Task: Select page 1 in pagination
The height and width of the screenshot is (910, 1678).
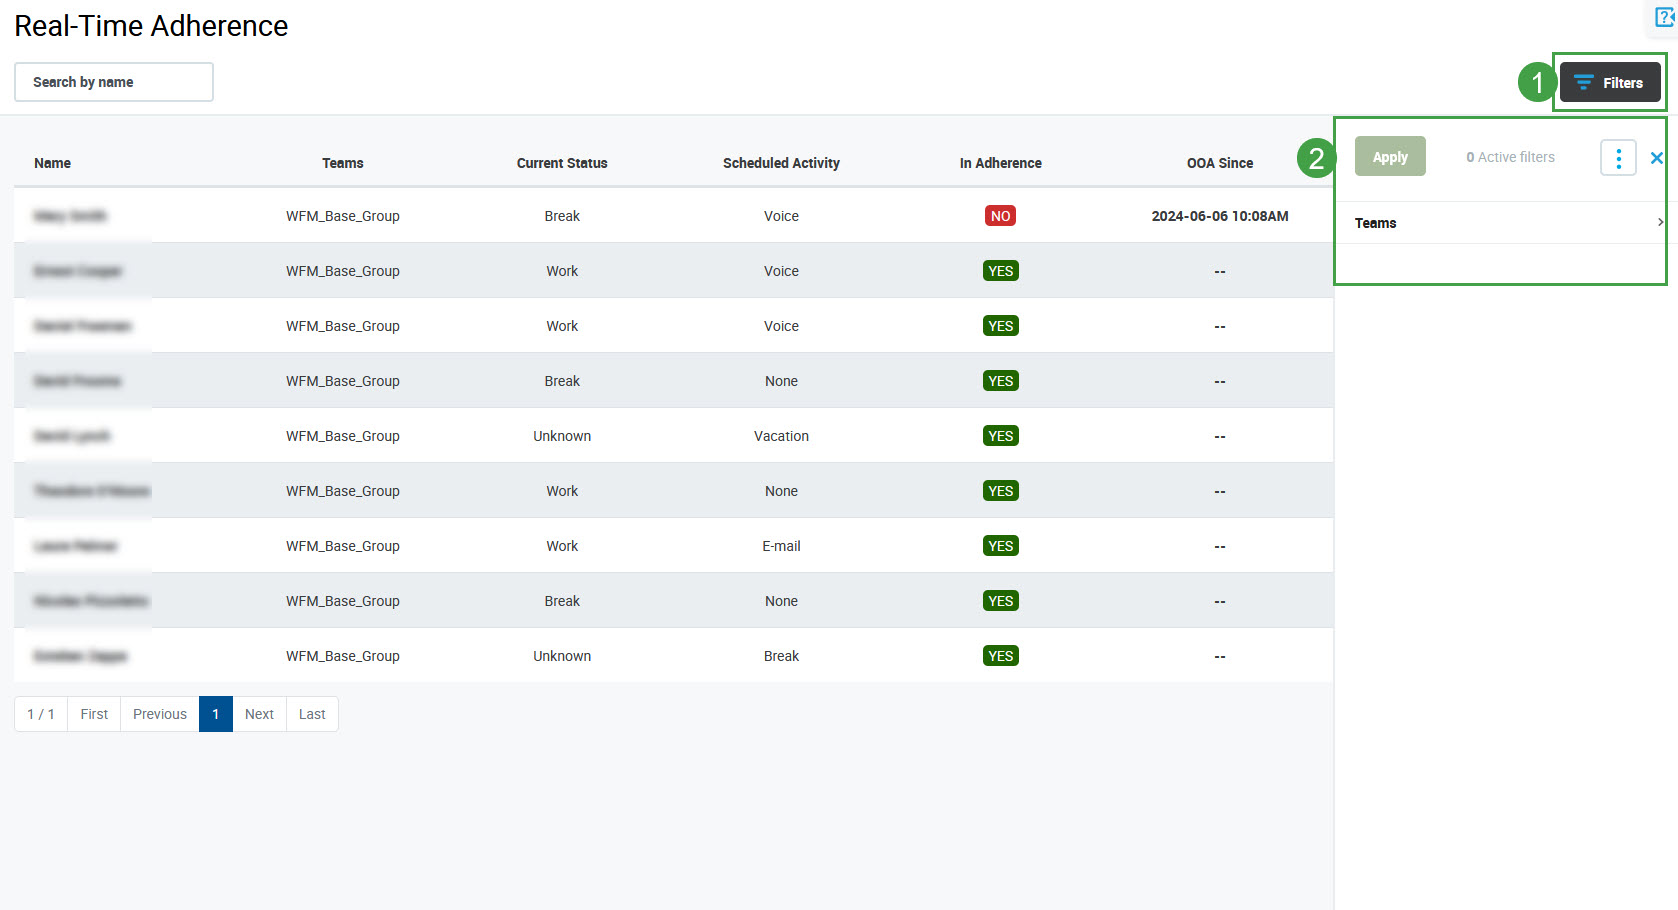Action: (216, 714)
